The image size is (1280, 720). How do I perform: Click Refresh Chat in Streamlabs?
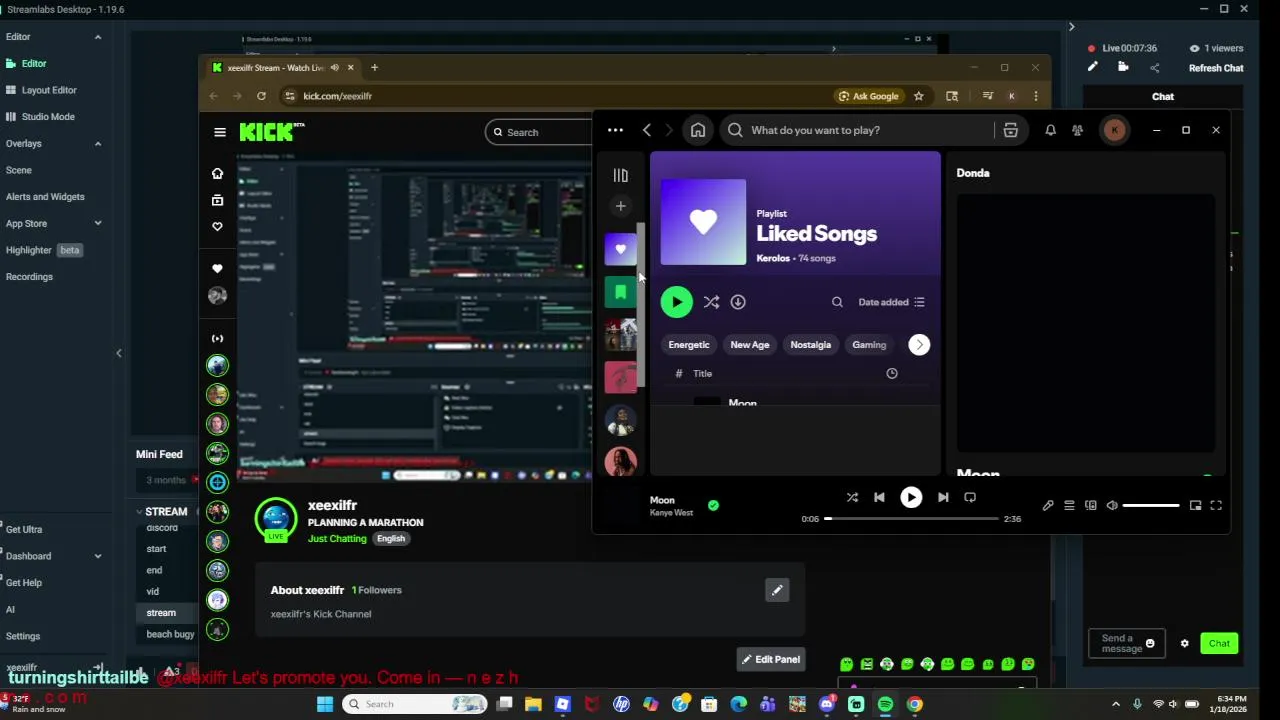tap(1216, 68)
